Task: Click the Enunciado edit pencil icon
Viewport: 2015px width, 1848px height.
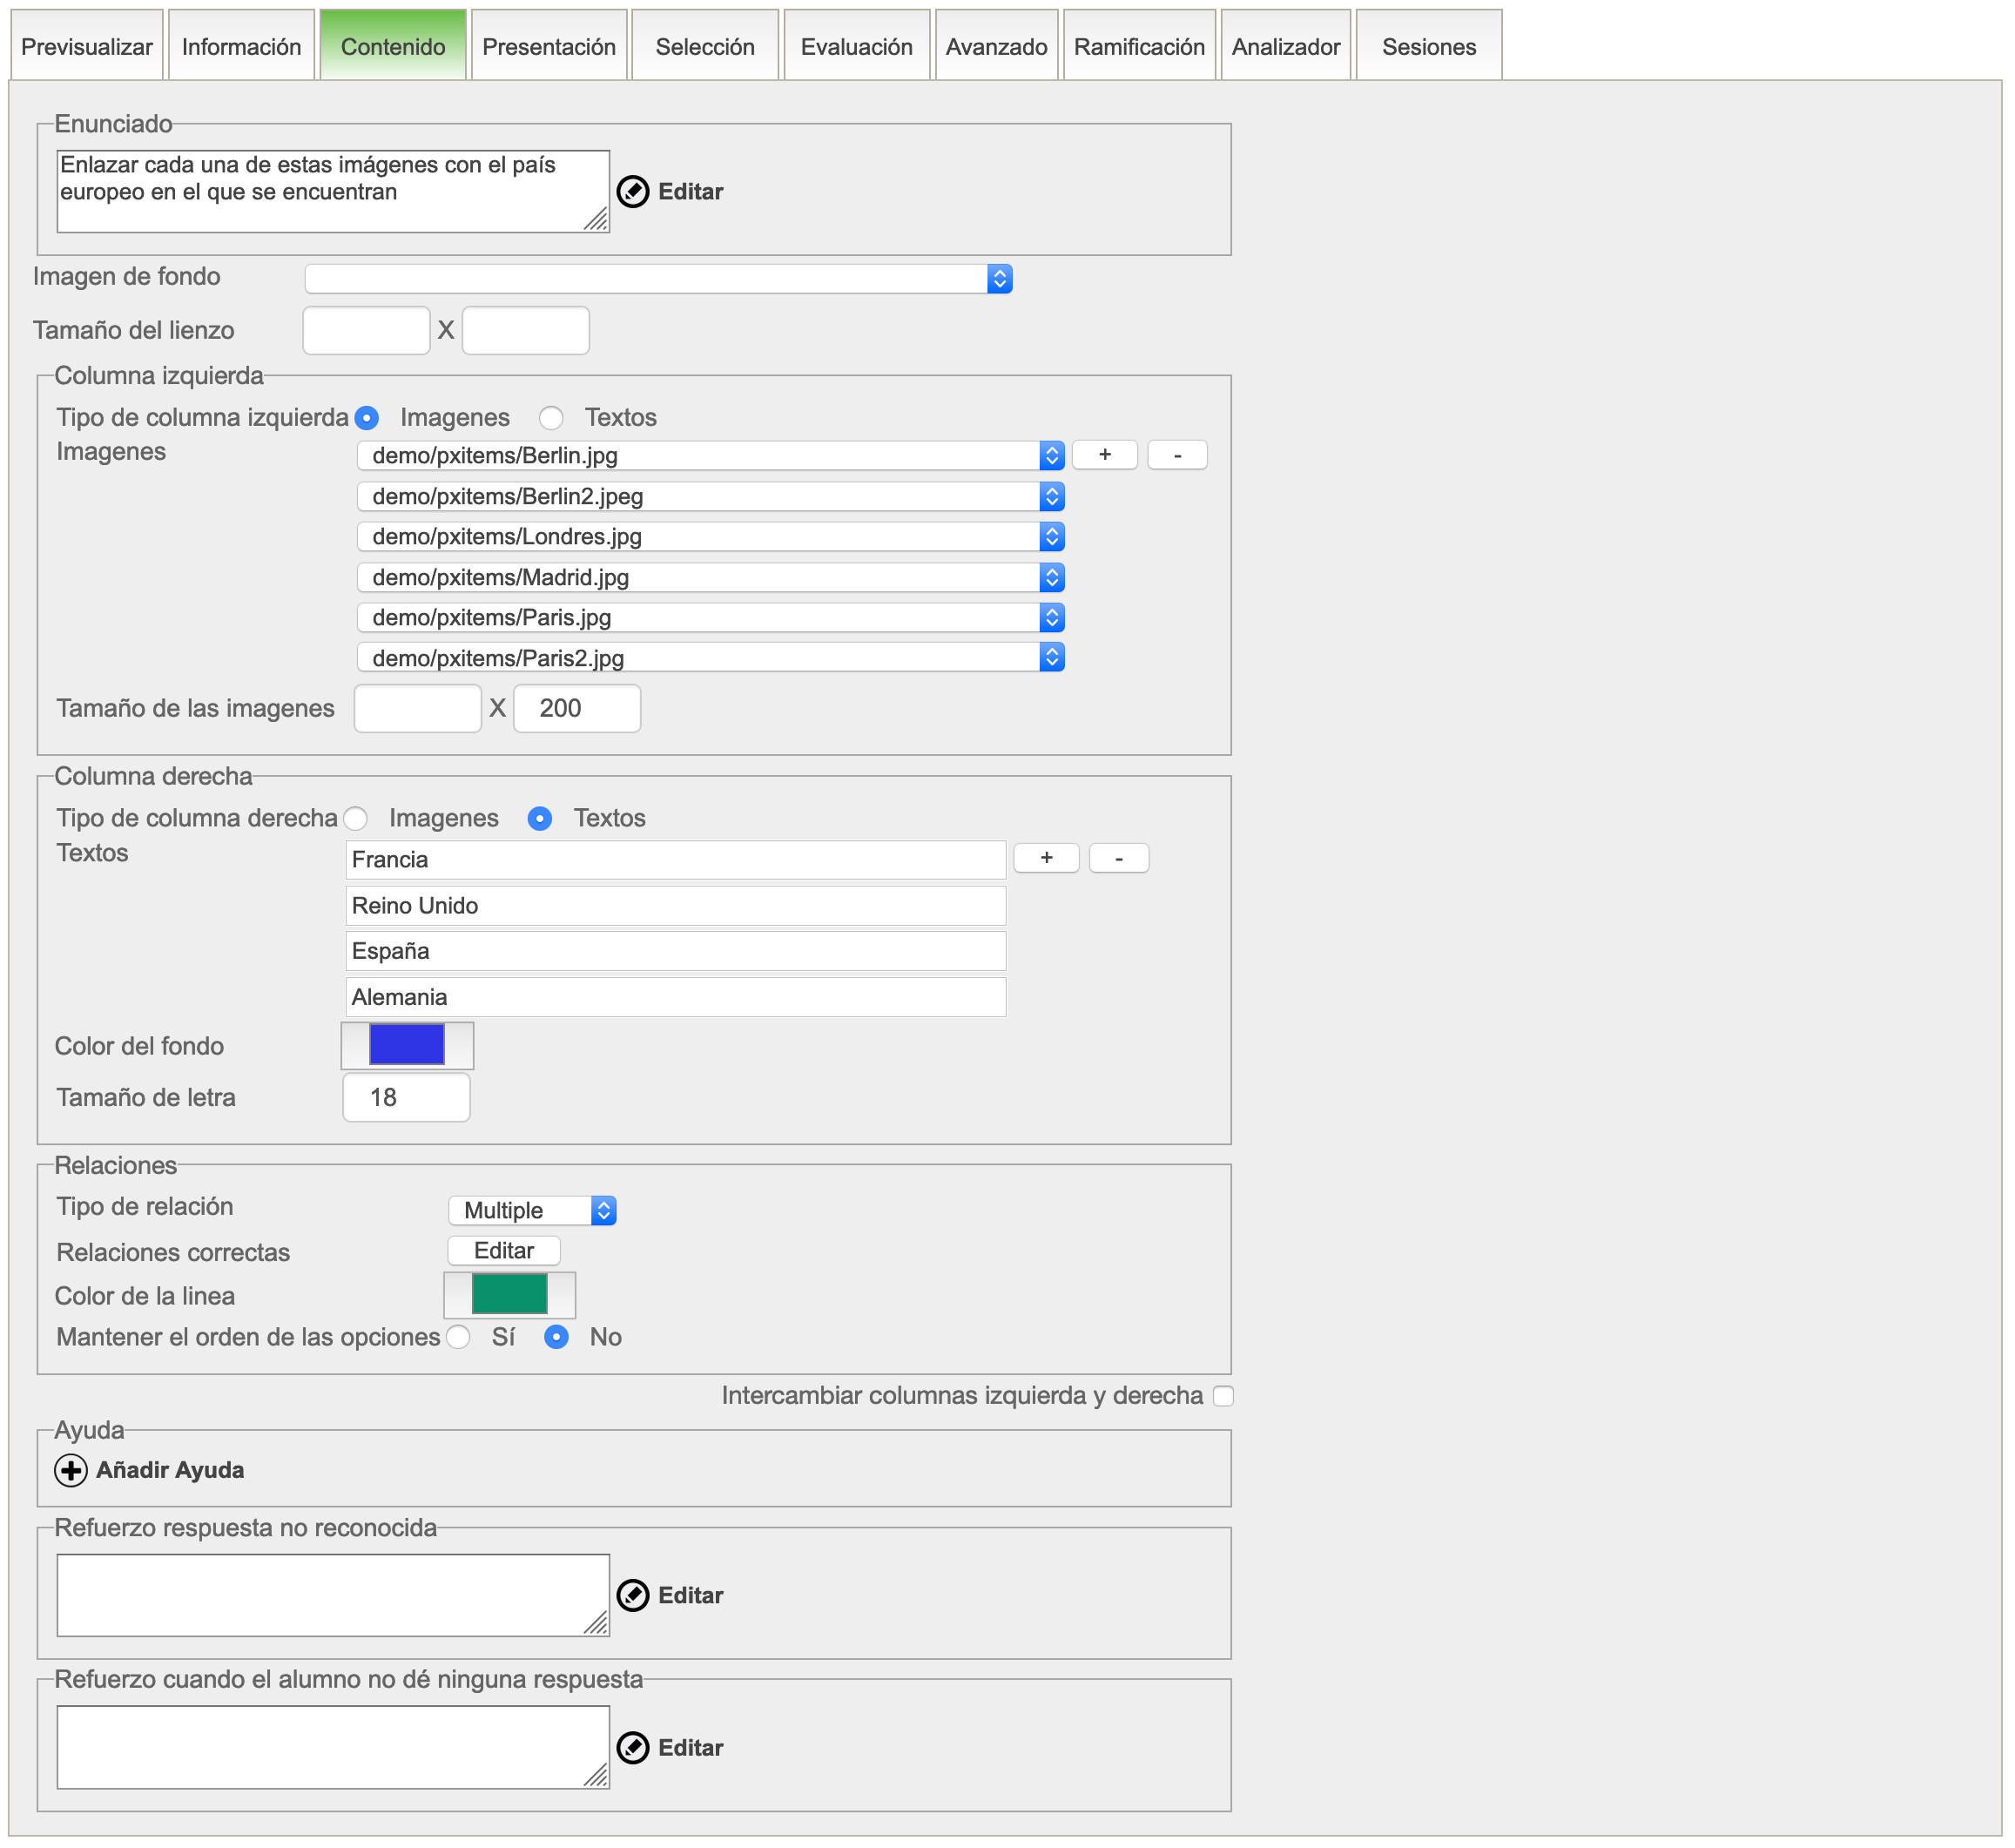Action: point(633,191)
